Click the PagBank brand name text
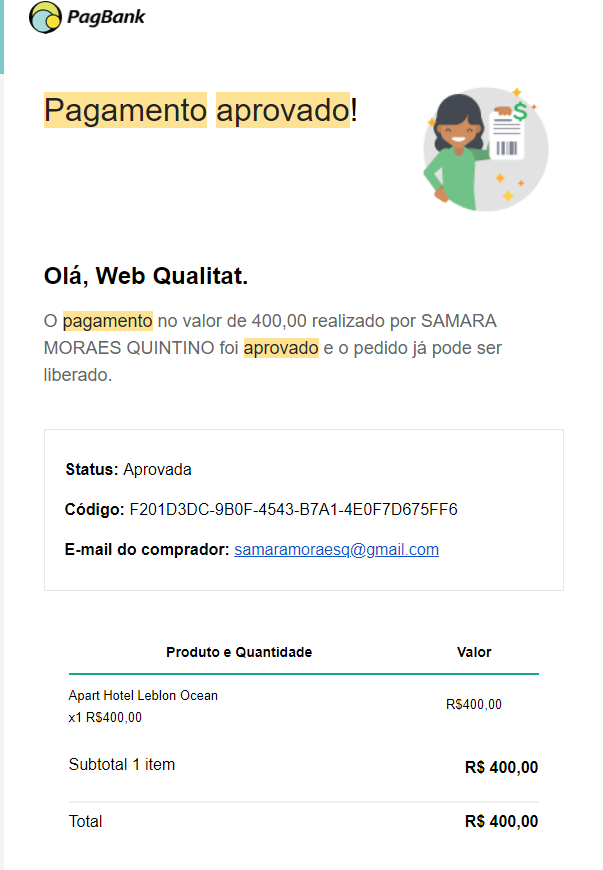Screen dimensions: 603x870 (106, 17)
